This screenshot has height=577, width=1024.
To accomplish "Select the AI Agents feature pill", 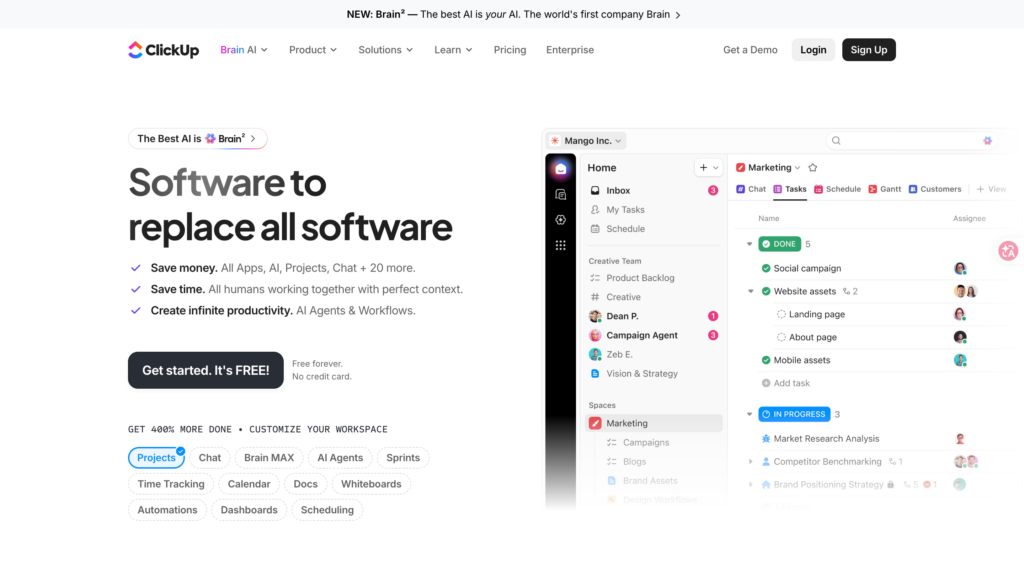I will click(340, 458).
